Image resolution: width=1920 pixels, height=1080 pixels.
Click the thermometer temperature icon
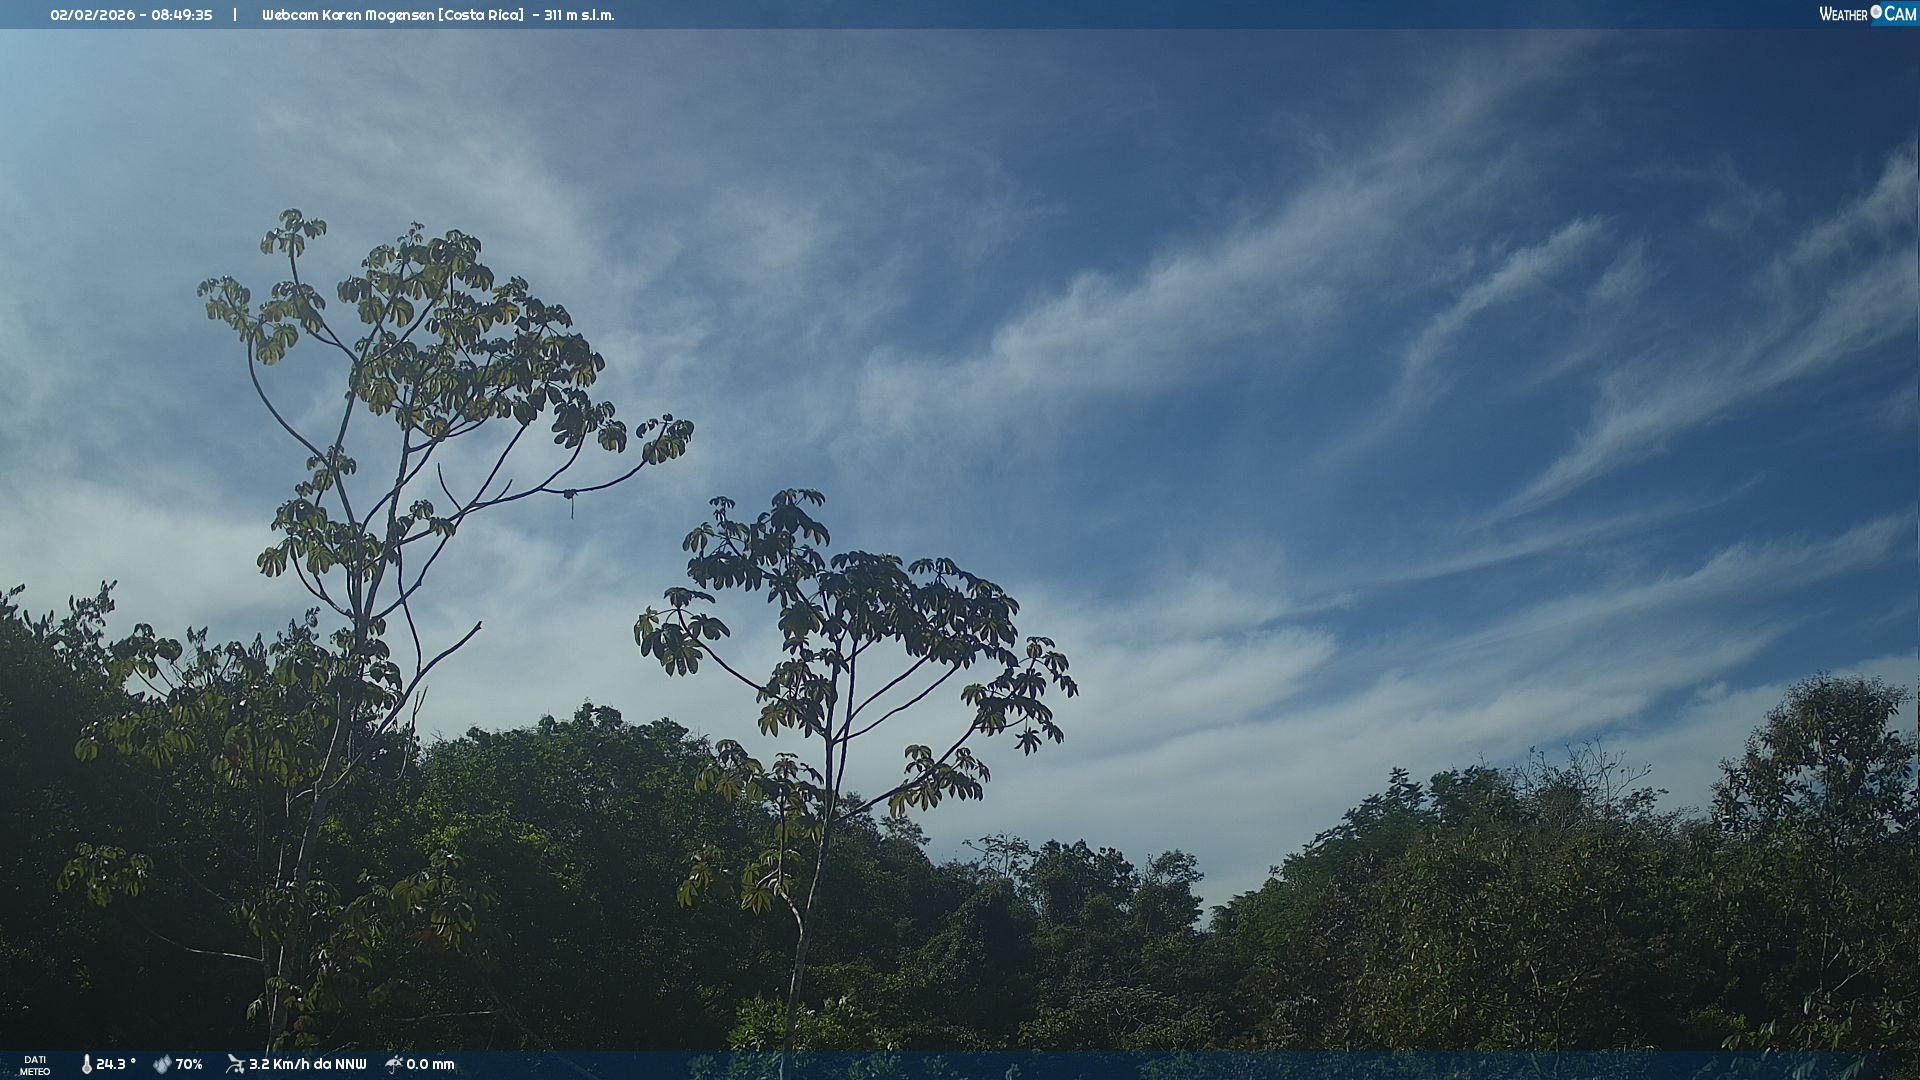point(86,1064)
